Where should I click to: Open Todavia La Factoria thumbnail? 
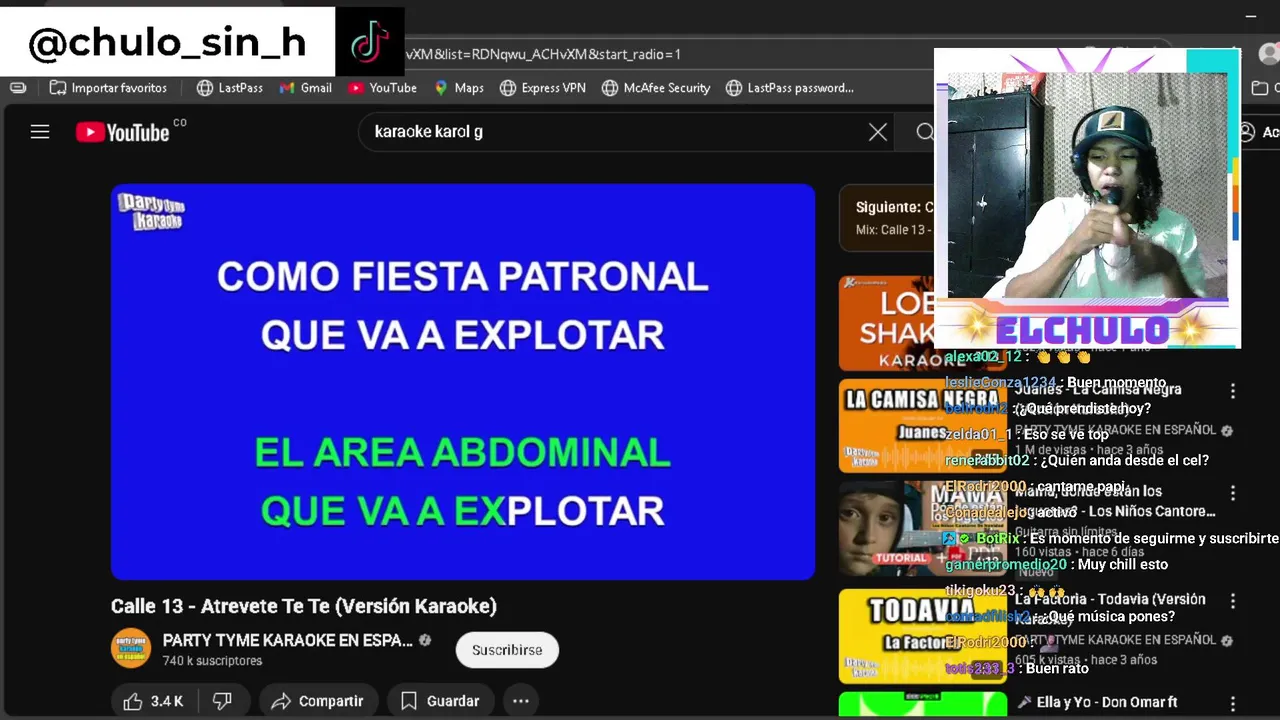coord(923,636)
